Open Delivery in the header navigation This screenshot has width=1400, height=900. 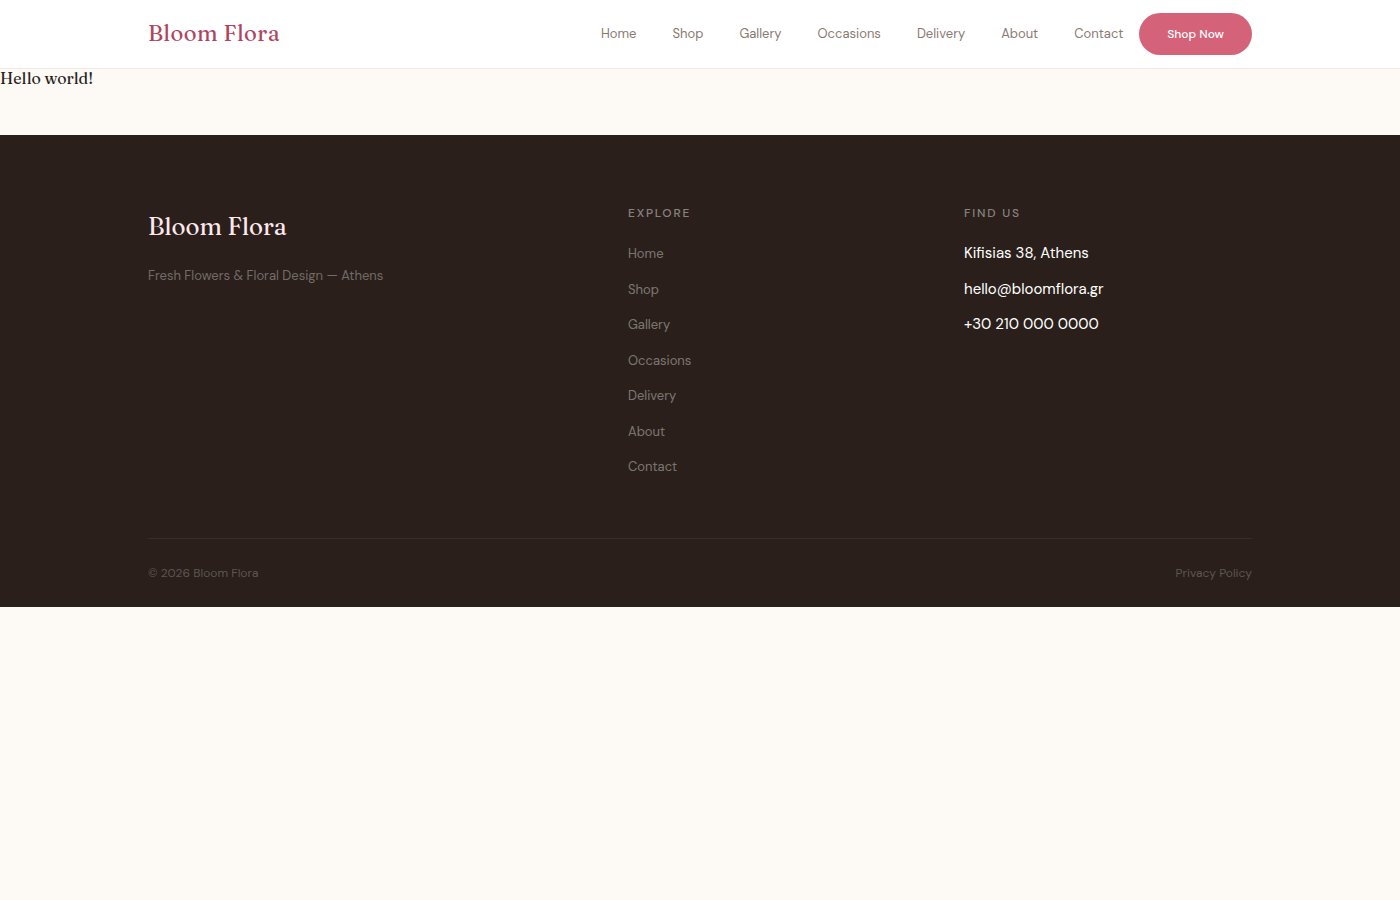pyautogui.click(x=940, y=33)
